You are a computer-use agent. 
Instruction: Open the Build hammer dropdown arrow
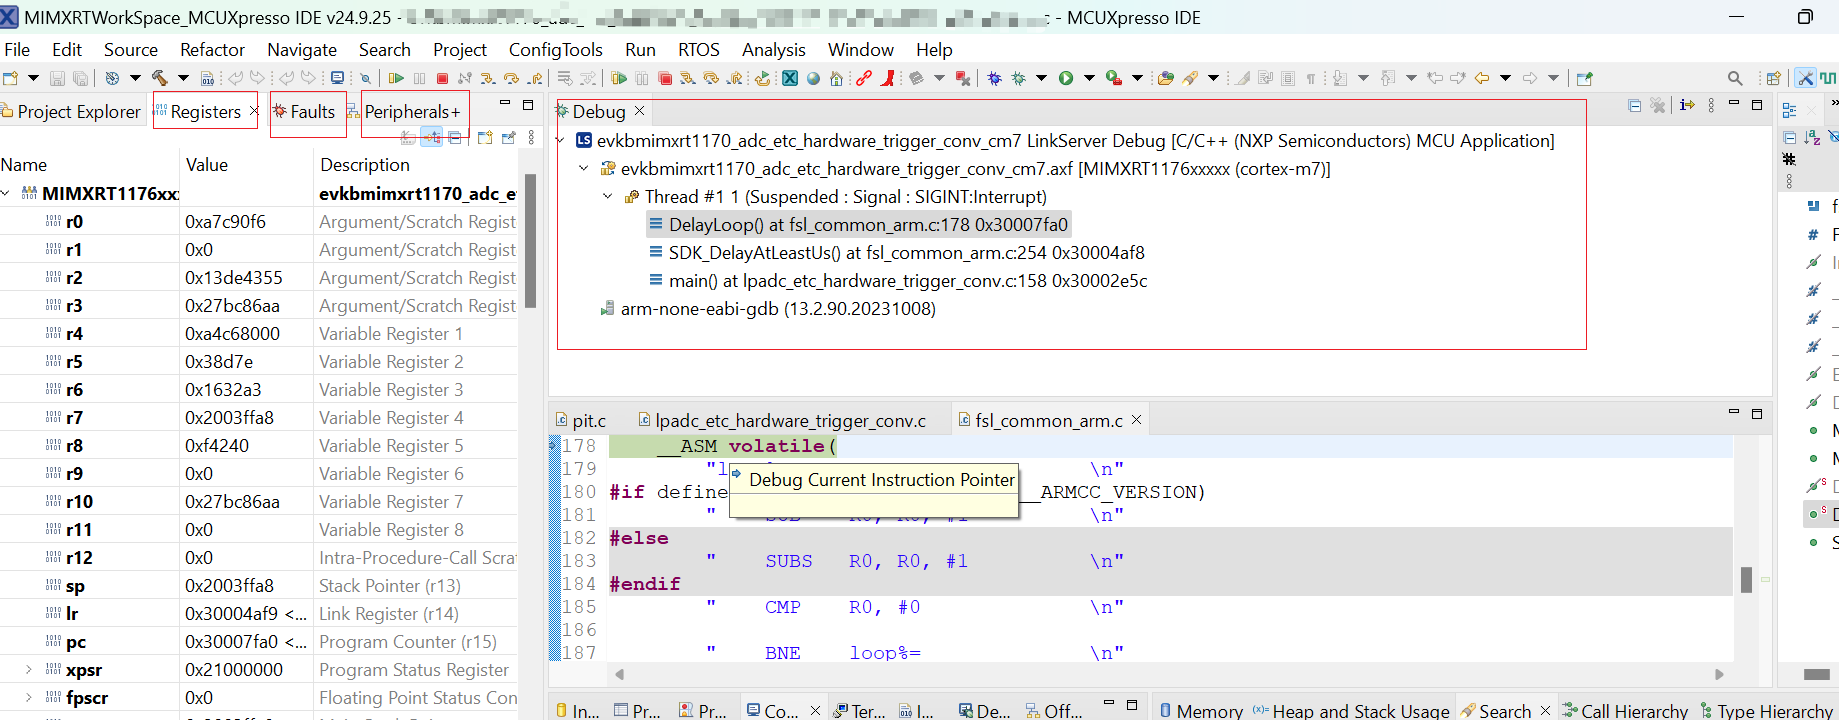[x=183, y=78]
